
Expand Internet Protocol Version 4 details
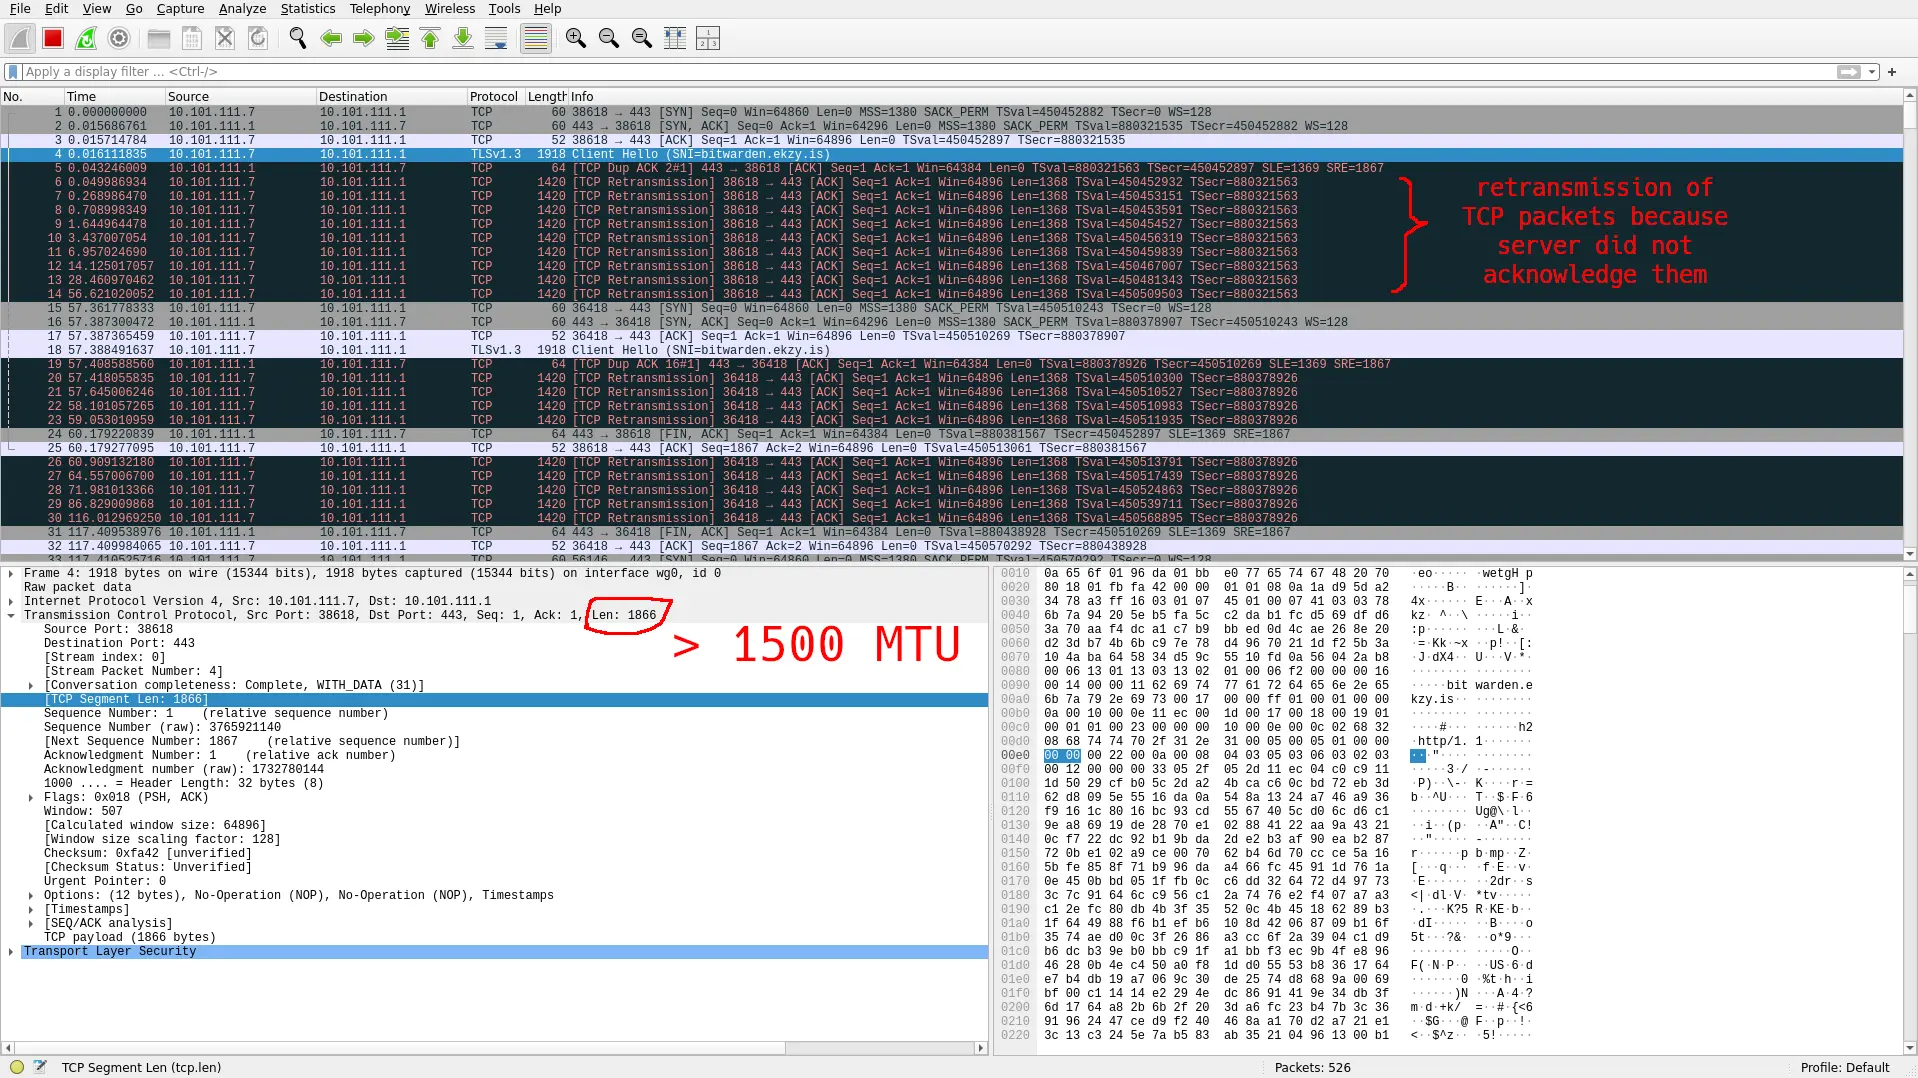click(11, 601)
